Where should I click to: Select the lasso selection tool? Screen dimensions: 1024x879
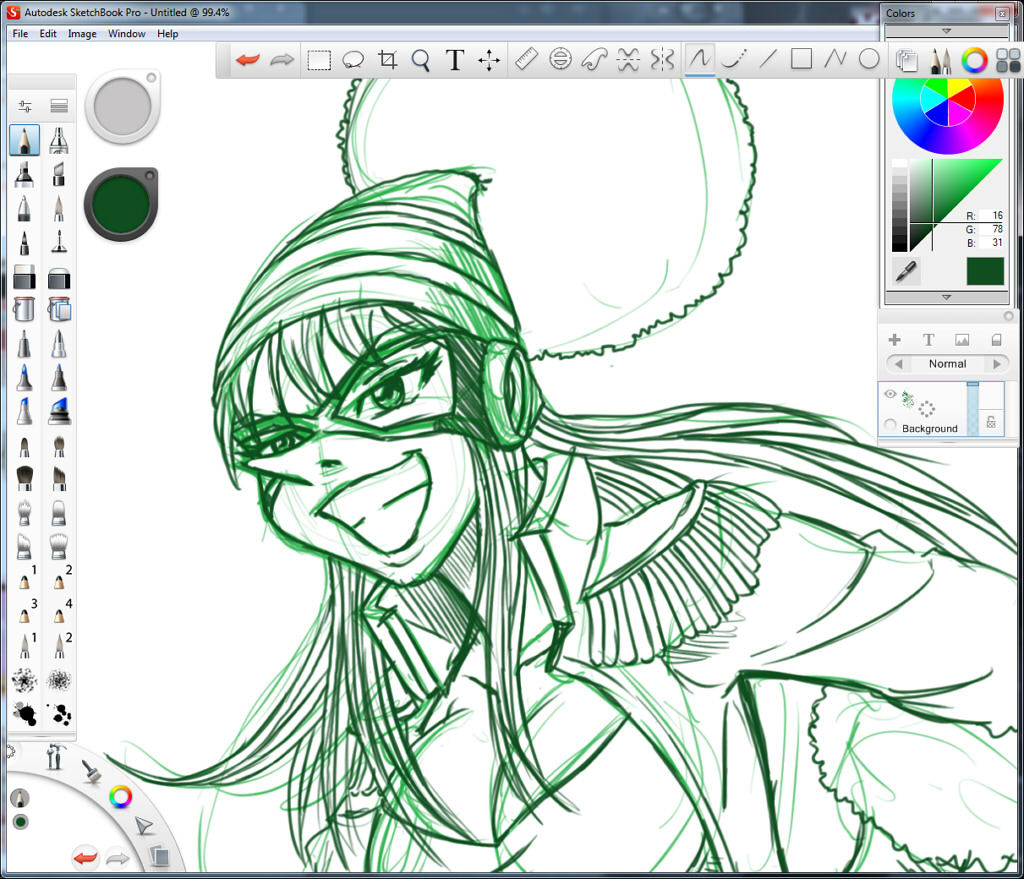[x=353, y=60]
